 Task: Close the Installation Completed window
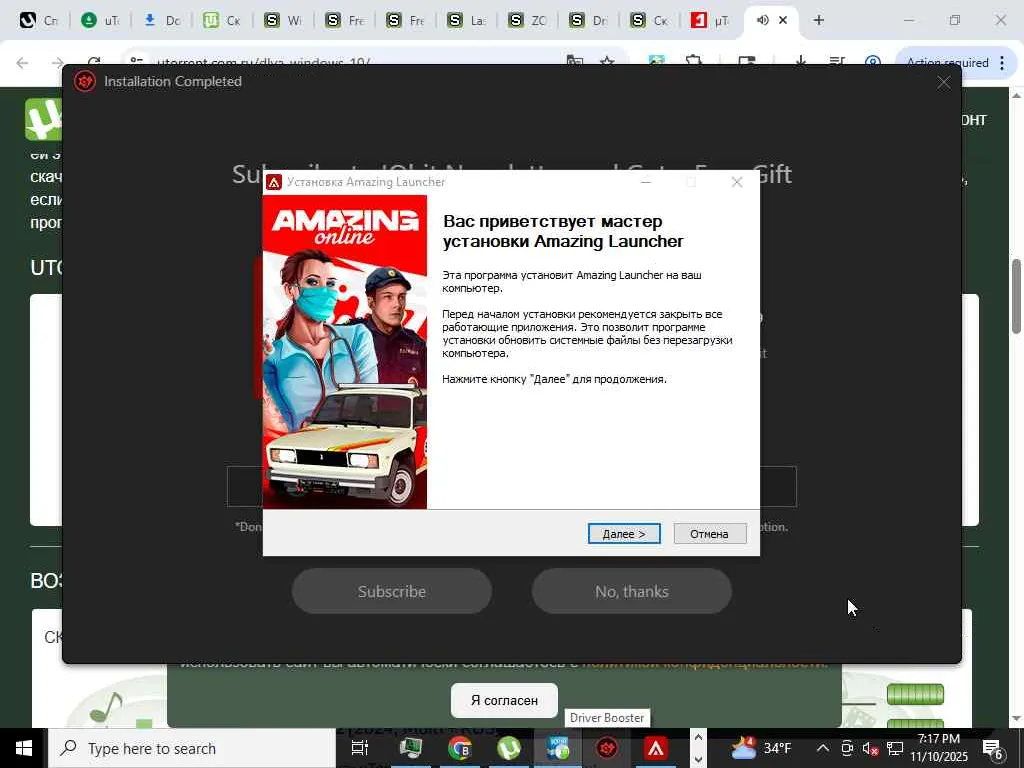point(944,82)
